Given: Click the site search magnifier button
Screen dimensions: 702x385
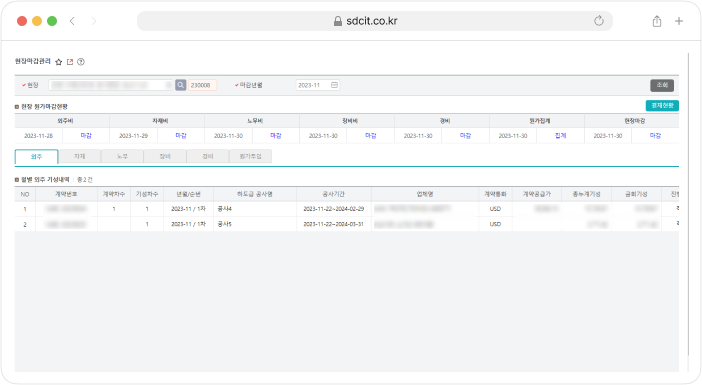Looking at the screenshot, I should pos(180,85).
